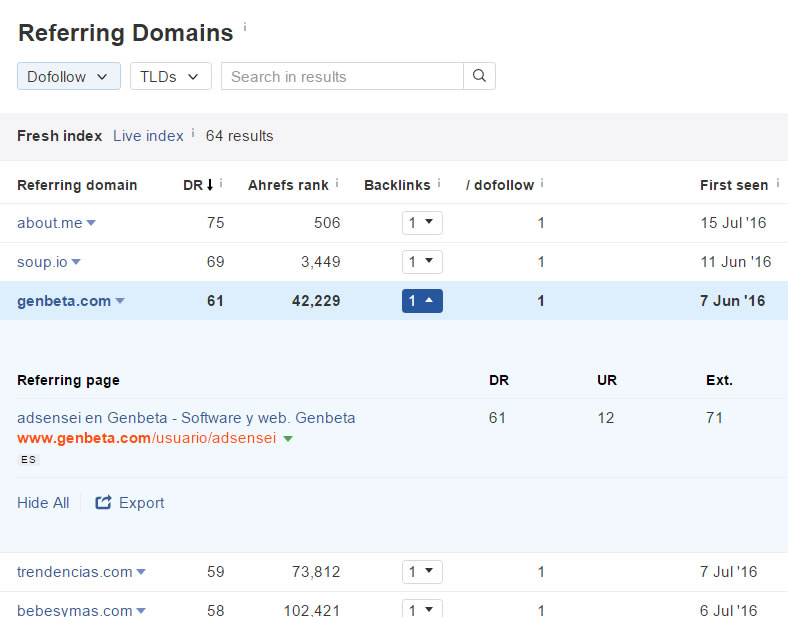Click the 64 results count text
Image resolution: width=788 pixels, height=617 pixels.
(x=239, y=136)
